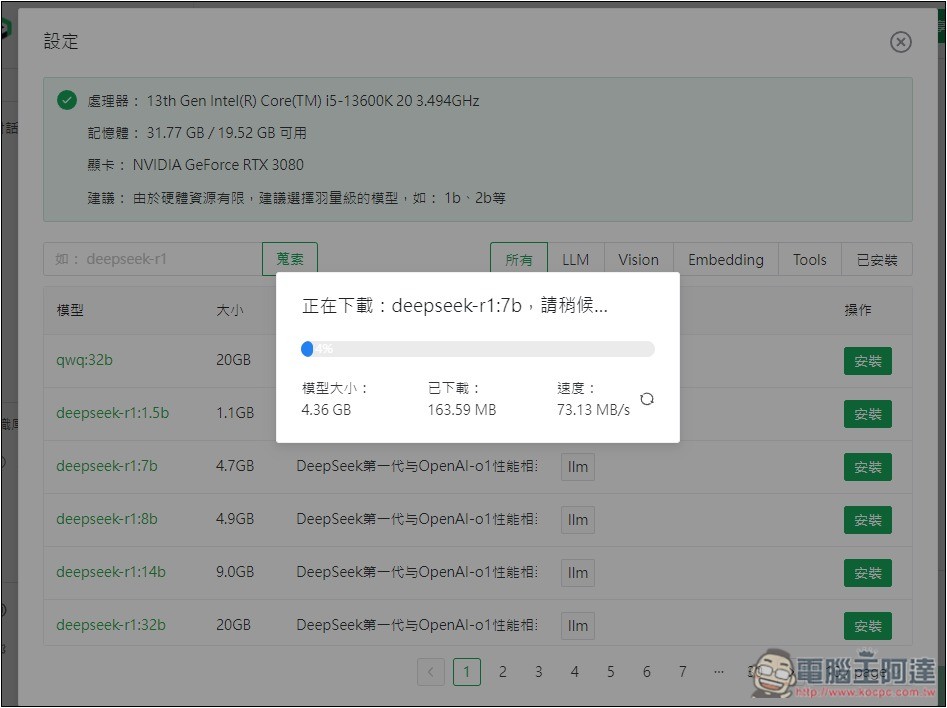Open the deepseek-r1:32b model link

click(x=111, y=625)
